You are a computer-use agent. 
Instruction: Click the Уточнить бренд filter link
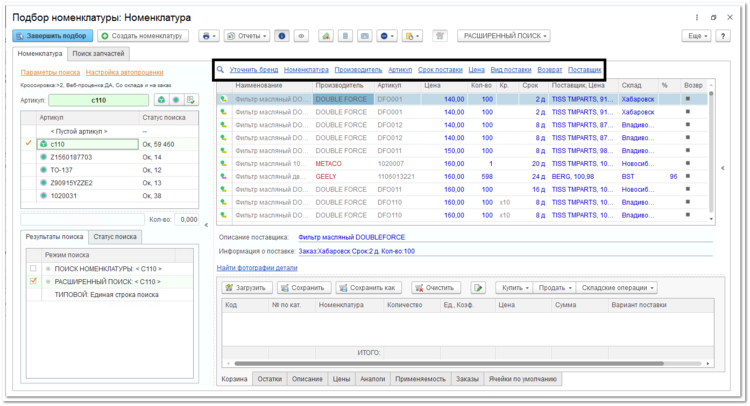(254, 70)
